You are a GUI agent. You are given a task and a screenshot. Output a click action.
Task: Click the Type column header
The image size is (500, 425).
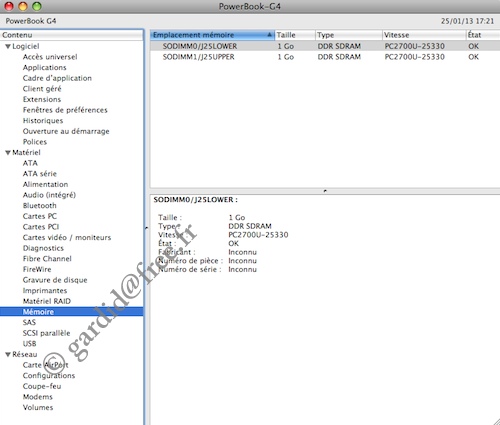[x=349, y=35]
